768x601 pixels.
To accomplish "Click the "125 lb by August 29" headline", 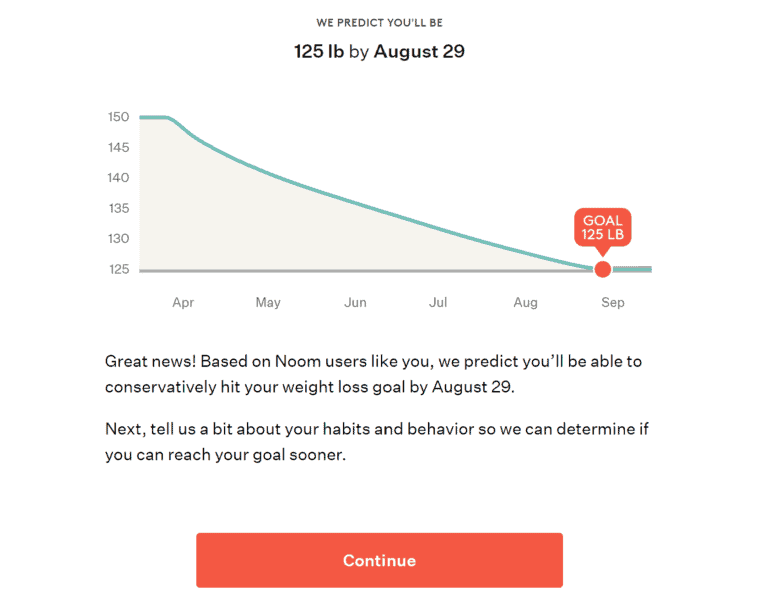I will [x=379, y=51].
